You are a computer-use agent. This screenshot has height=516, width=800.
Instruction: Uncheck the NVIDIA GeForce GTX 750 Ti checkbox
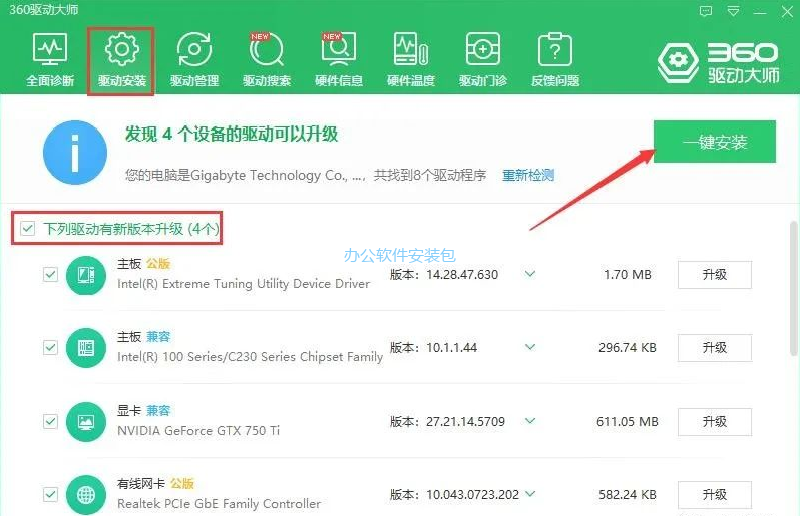click(x=50, y=422)
